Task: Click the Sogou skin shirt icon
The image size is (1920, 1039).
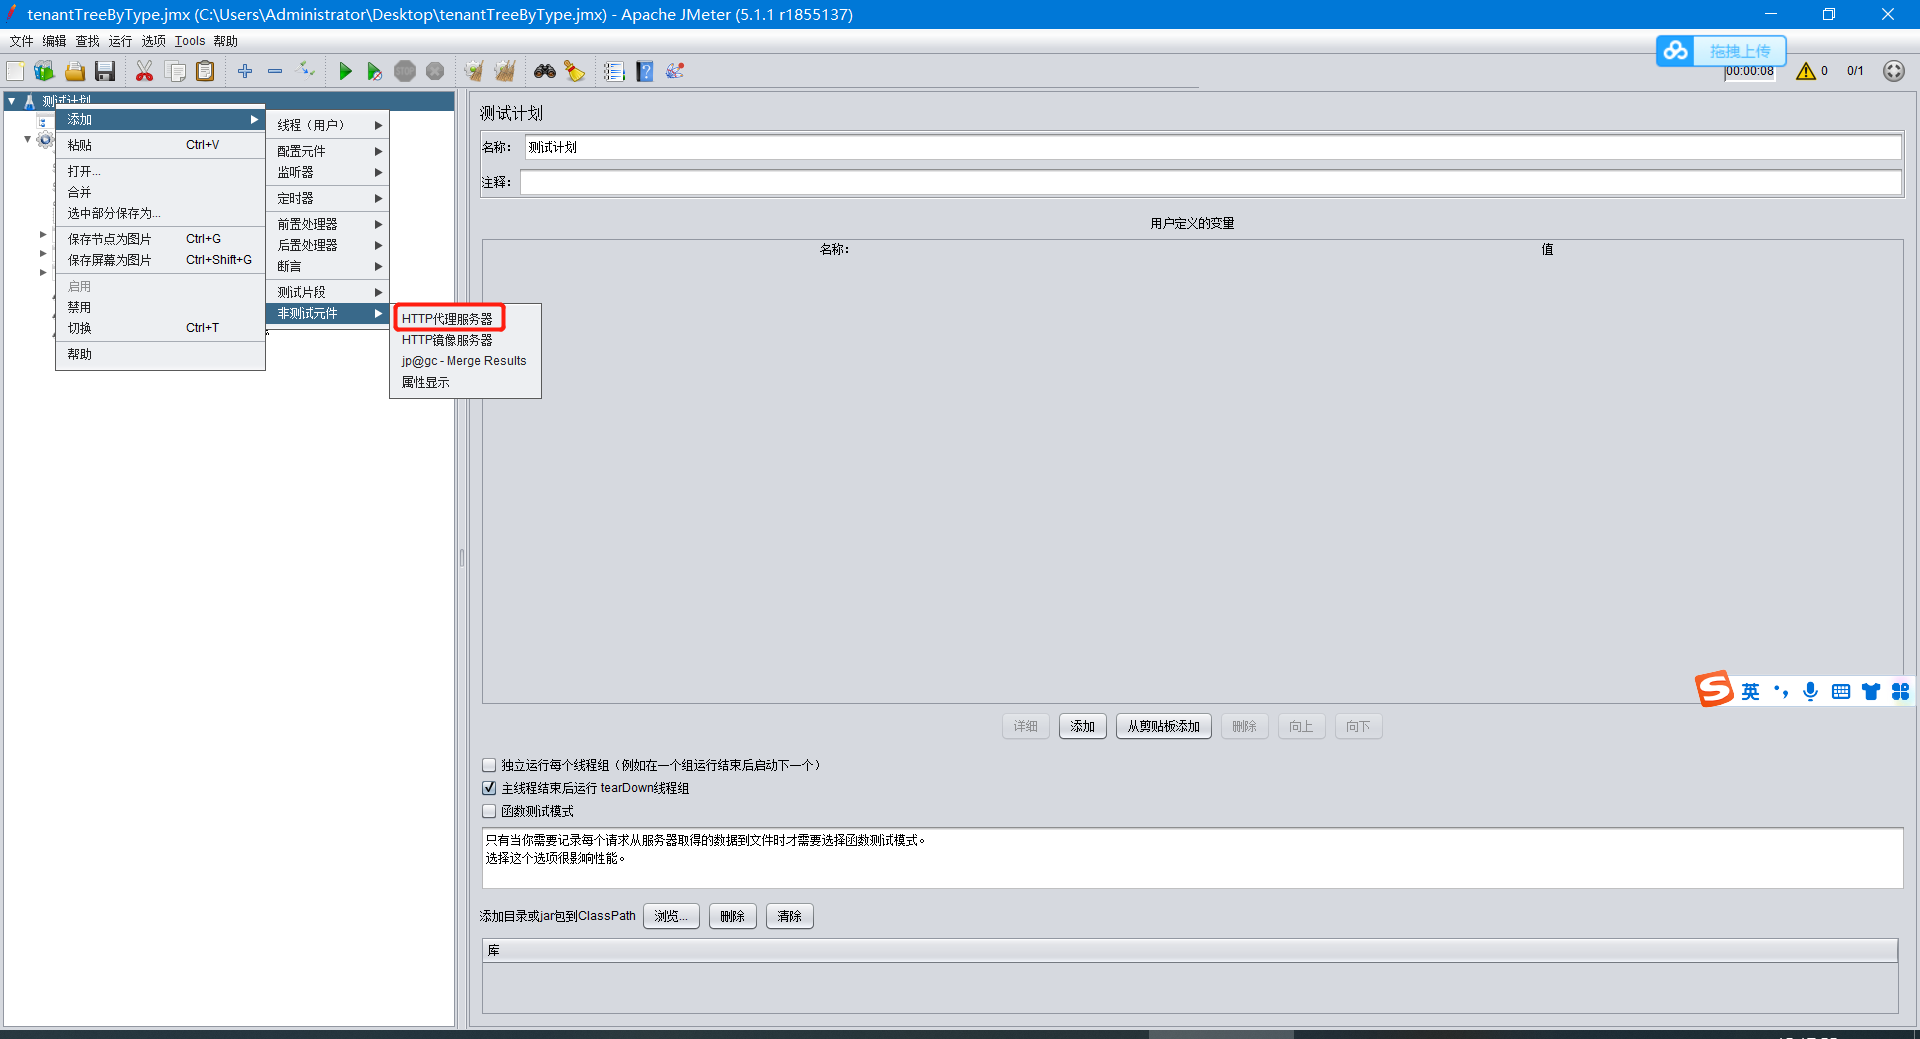Action: pyautogui.click(x=1871, y=691)
